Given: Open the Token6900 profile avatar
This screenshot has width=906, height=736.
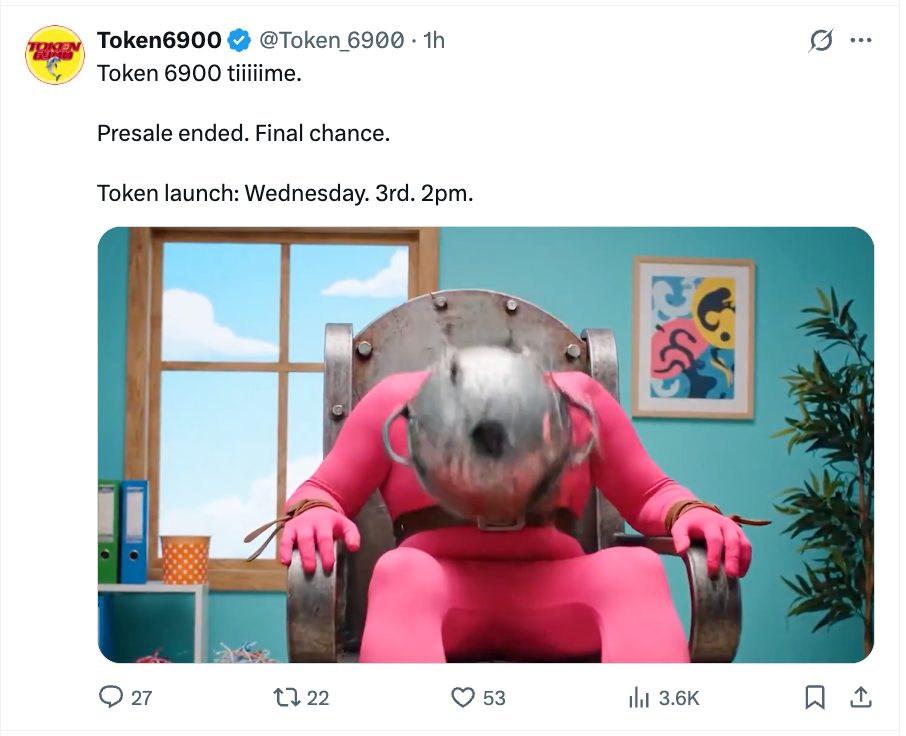Looking at the screenshot, I should point(55,55).
